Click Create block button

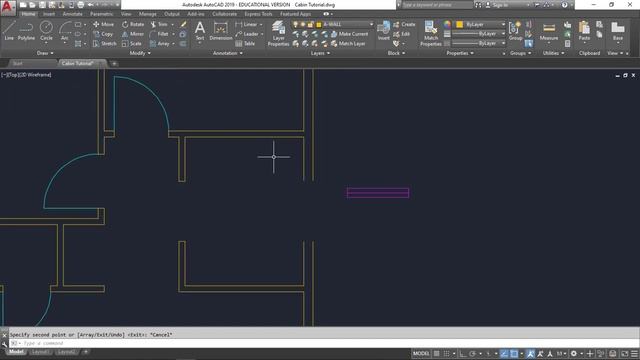404,24
